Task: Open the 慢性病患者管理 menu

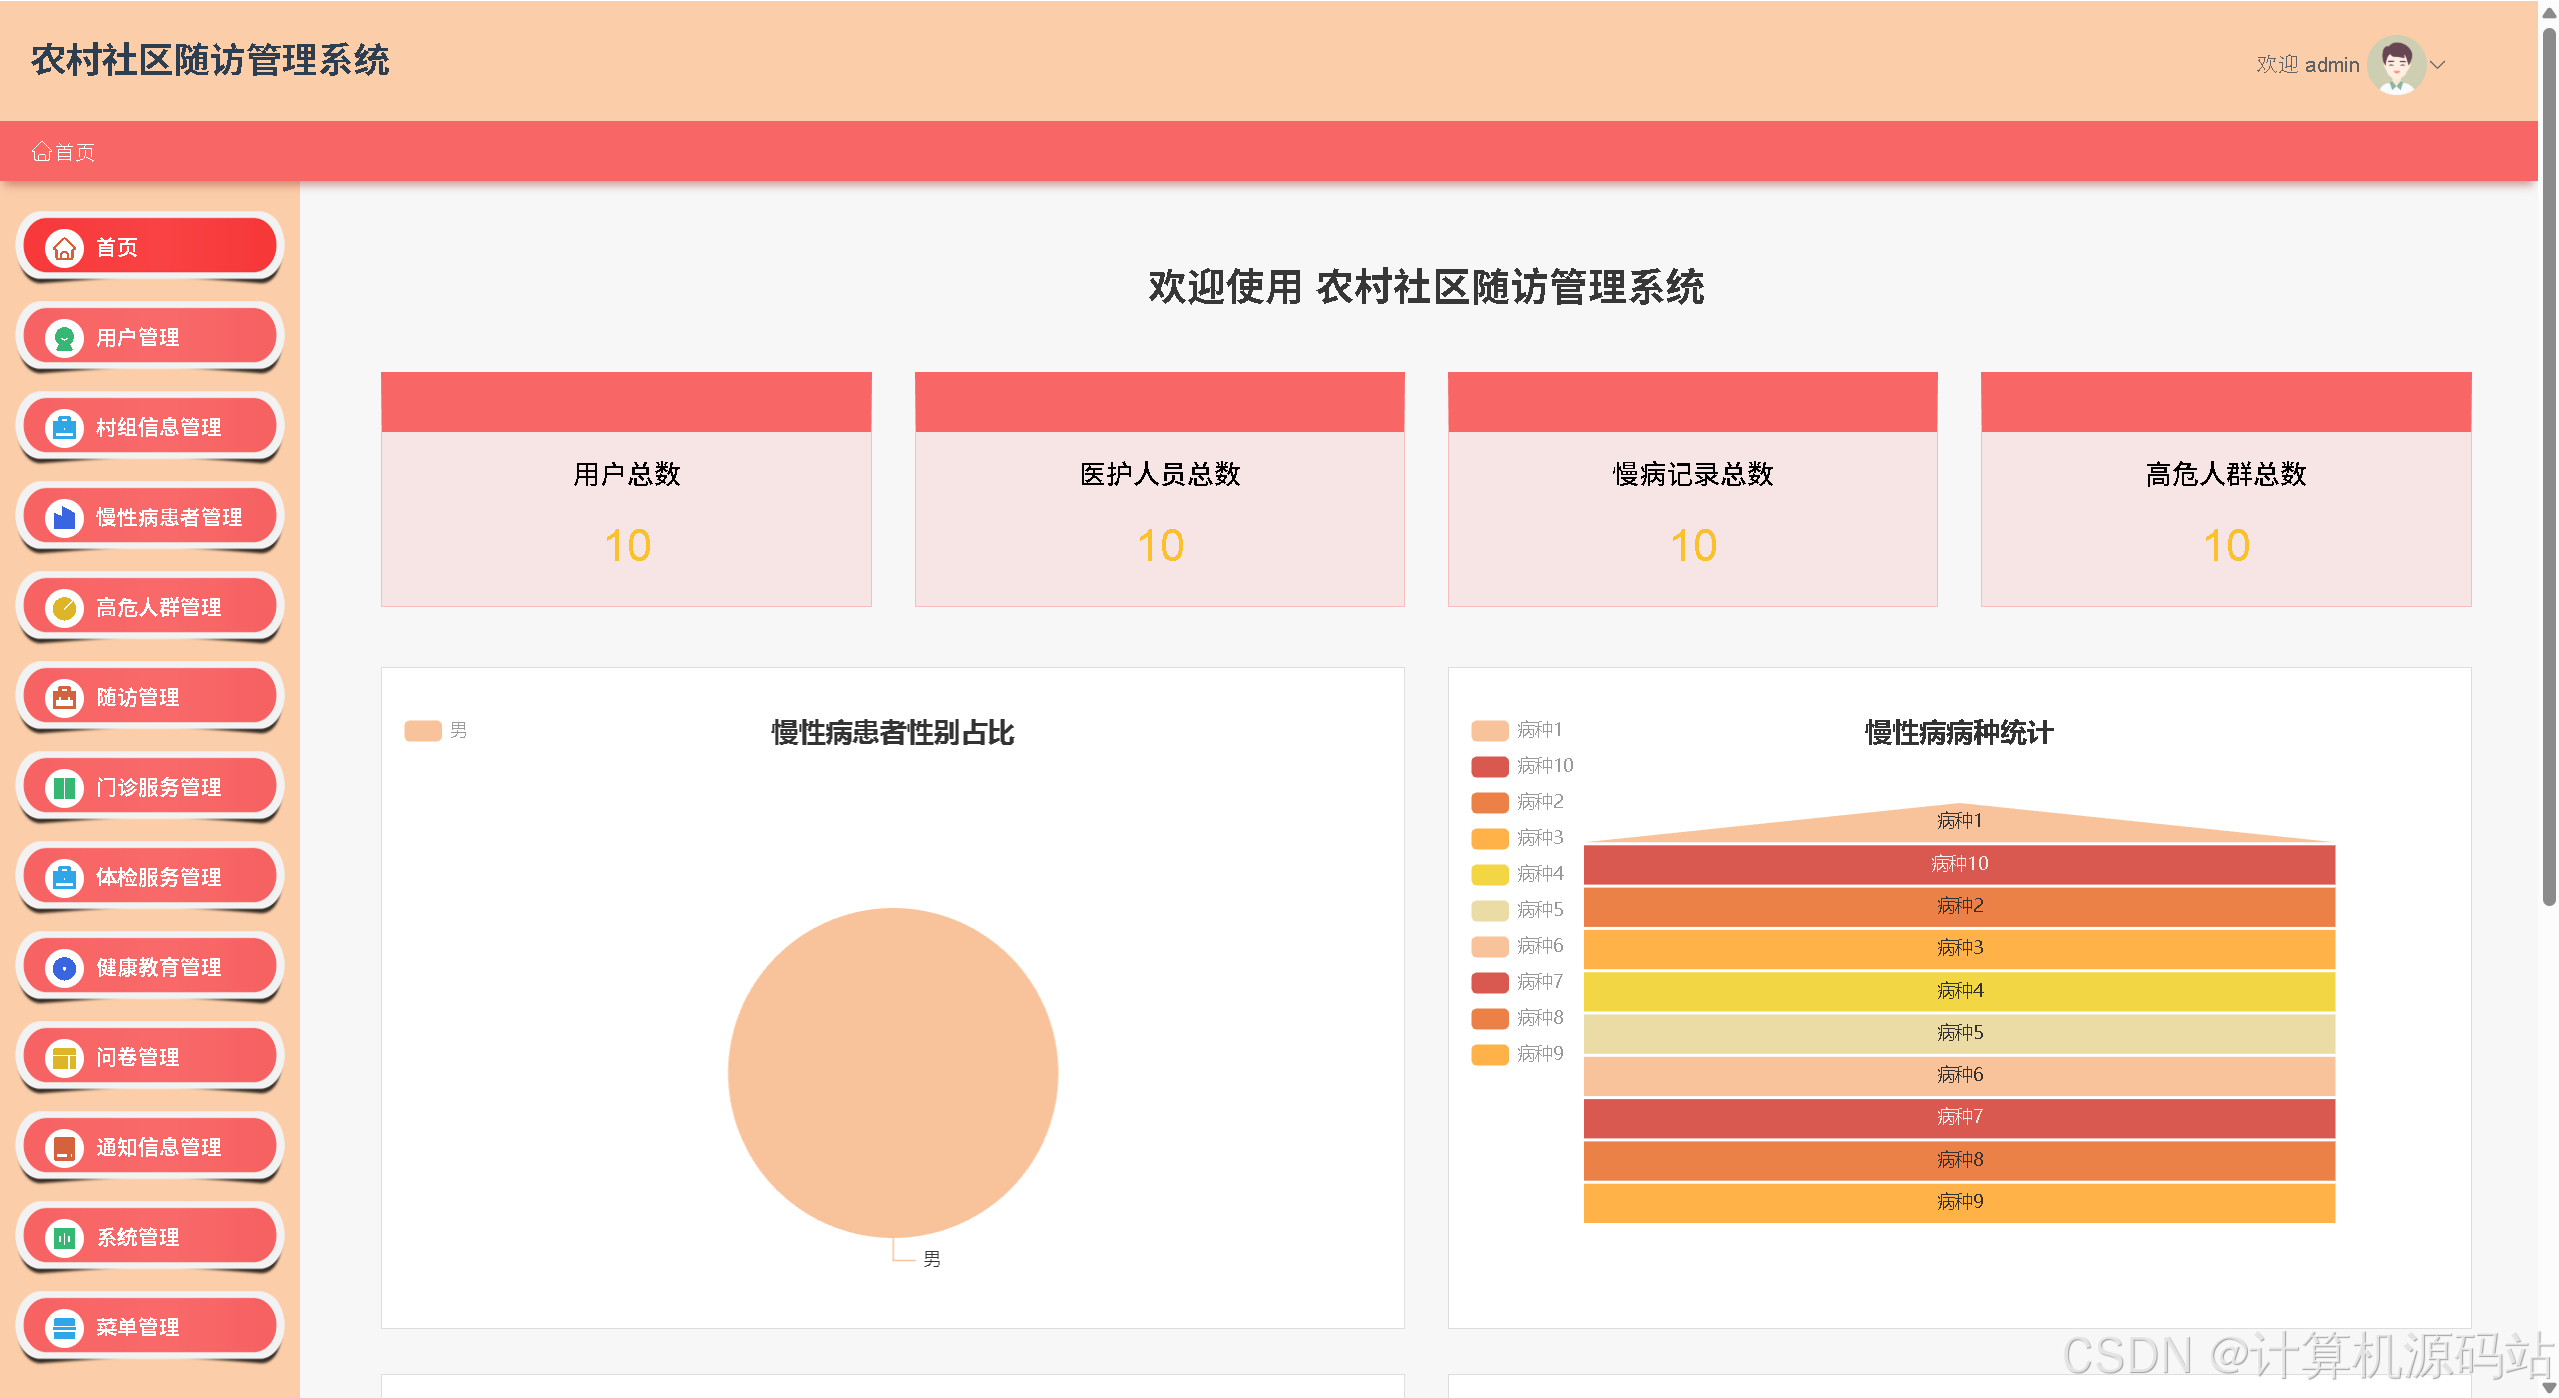Action: coord(150,518)
